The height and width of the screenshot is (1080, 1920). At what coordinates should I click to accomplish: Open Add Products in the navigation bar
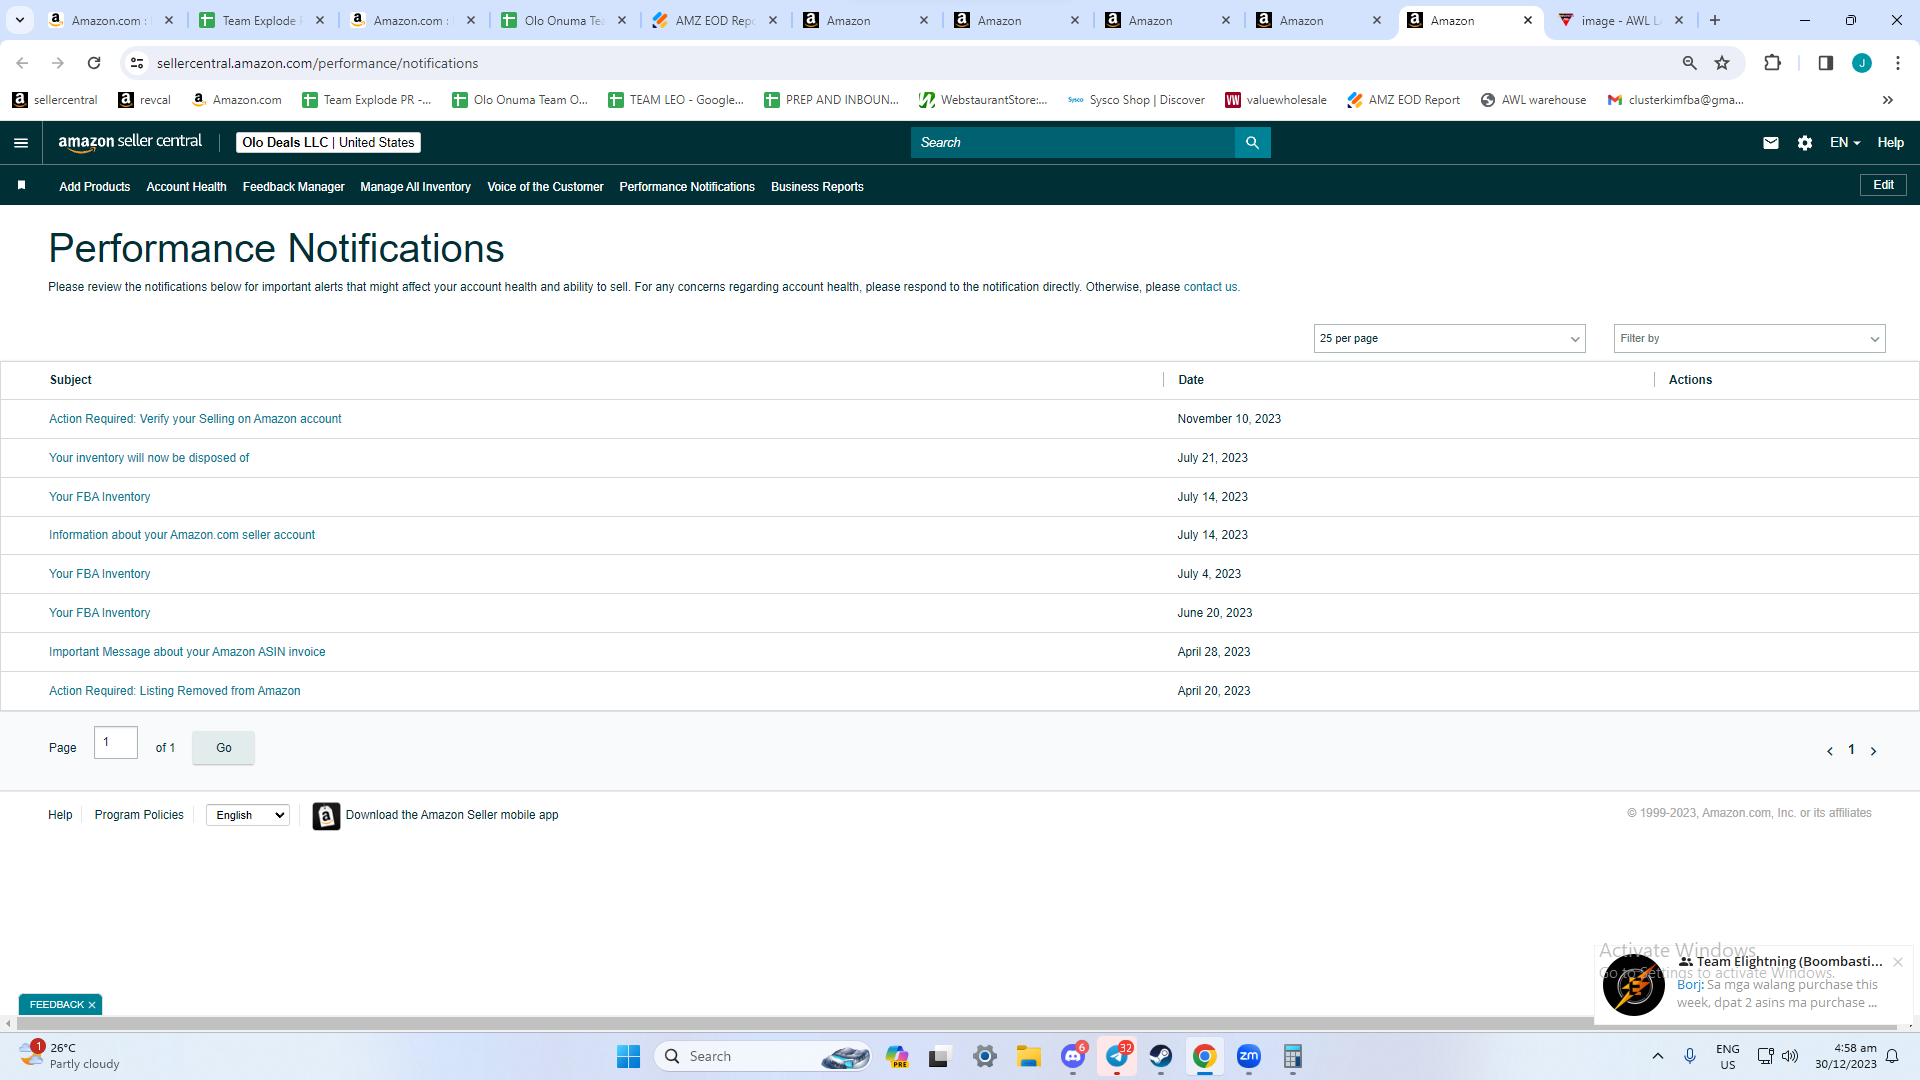coord(95,187)
